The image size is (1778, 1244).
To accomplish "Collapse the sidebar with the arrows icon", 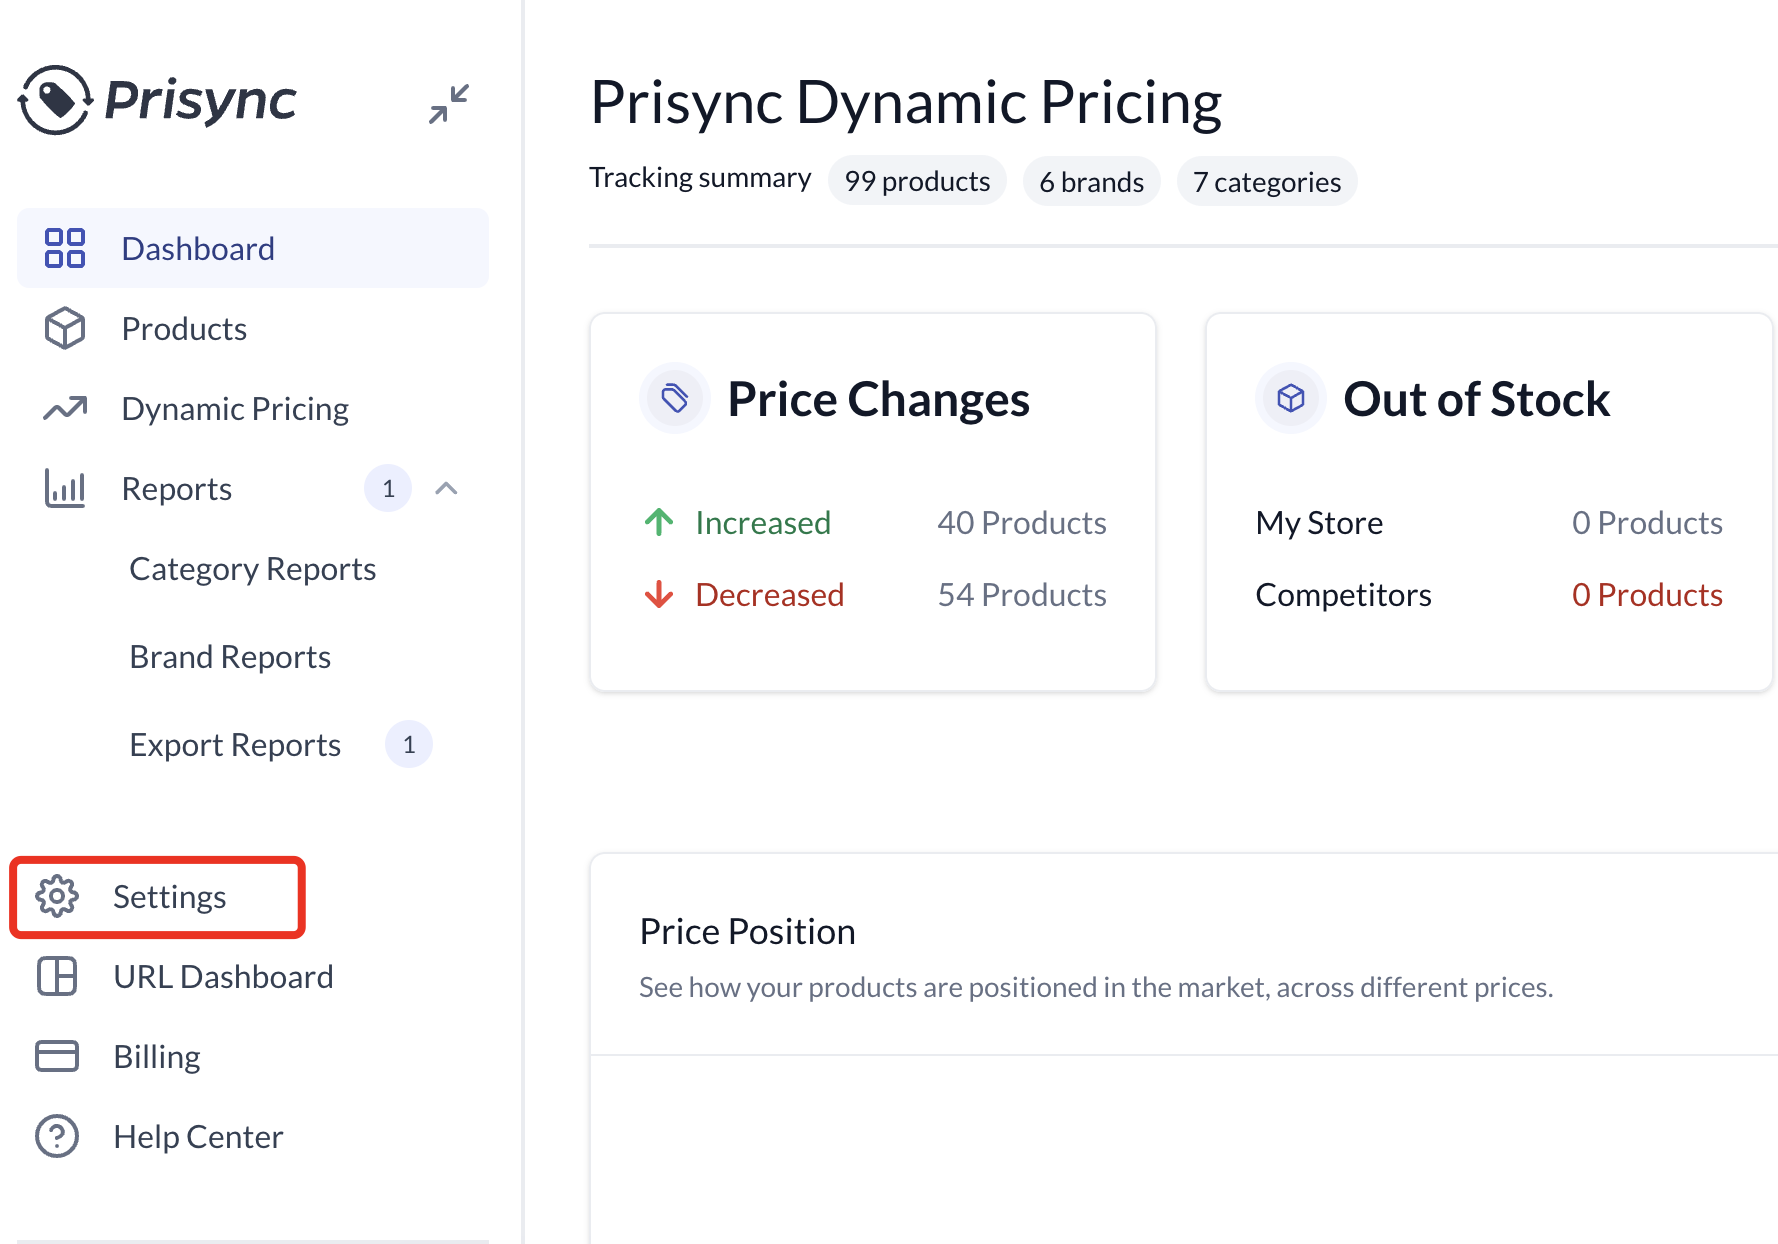I will tap(449, 103).
